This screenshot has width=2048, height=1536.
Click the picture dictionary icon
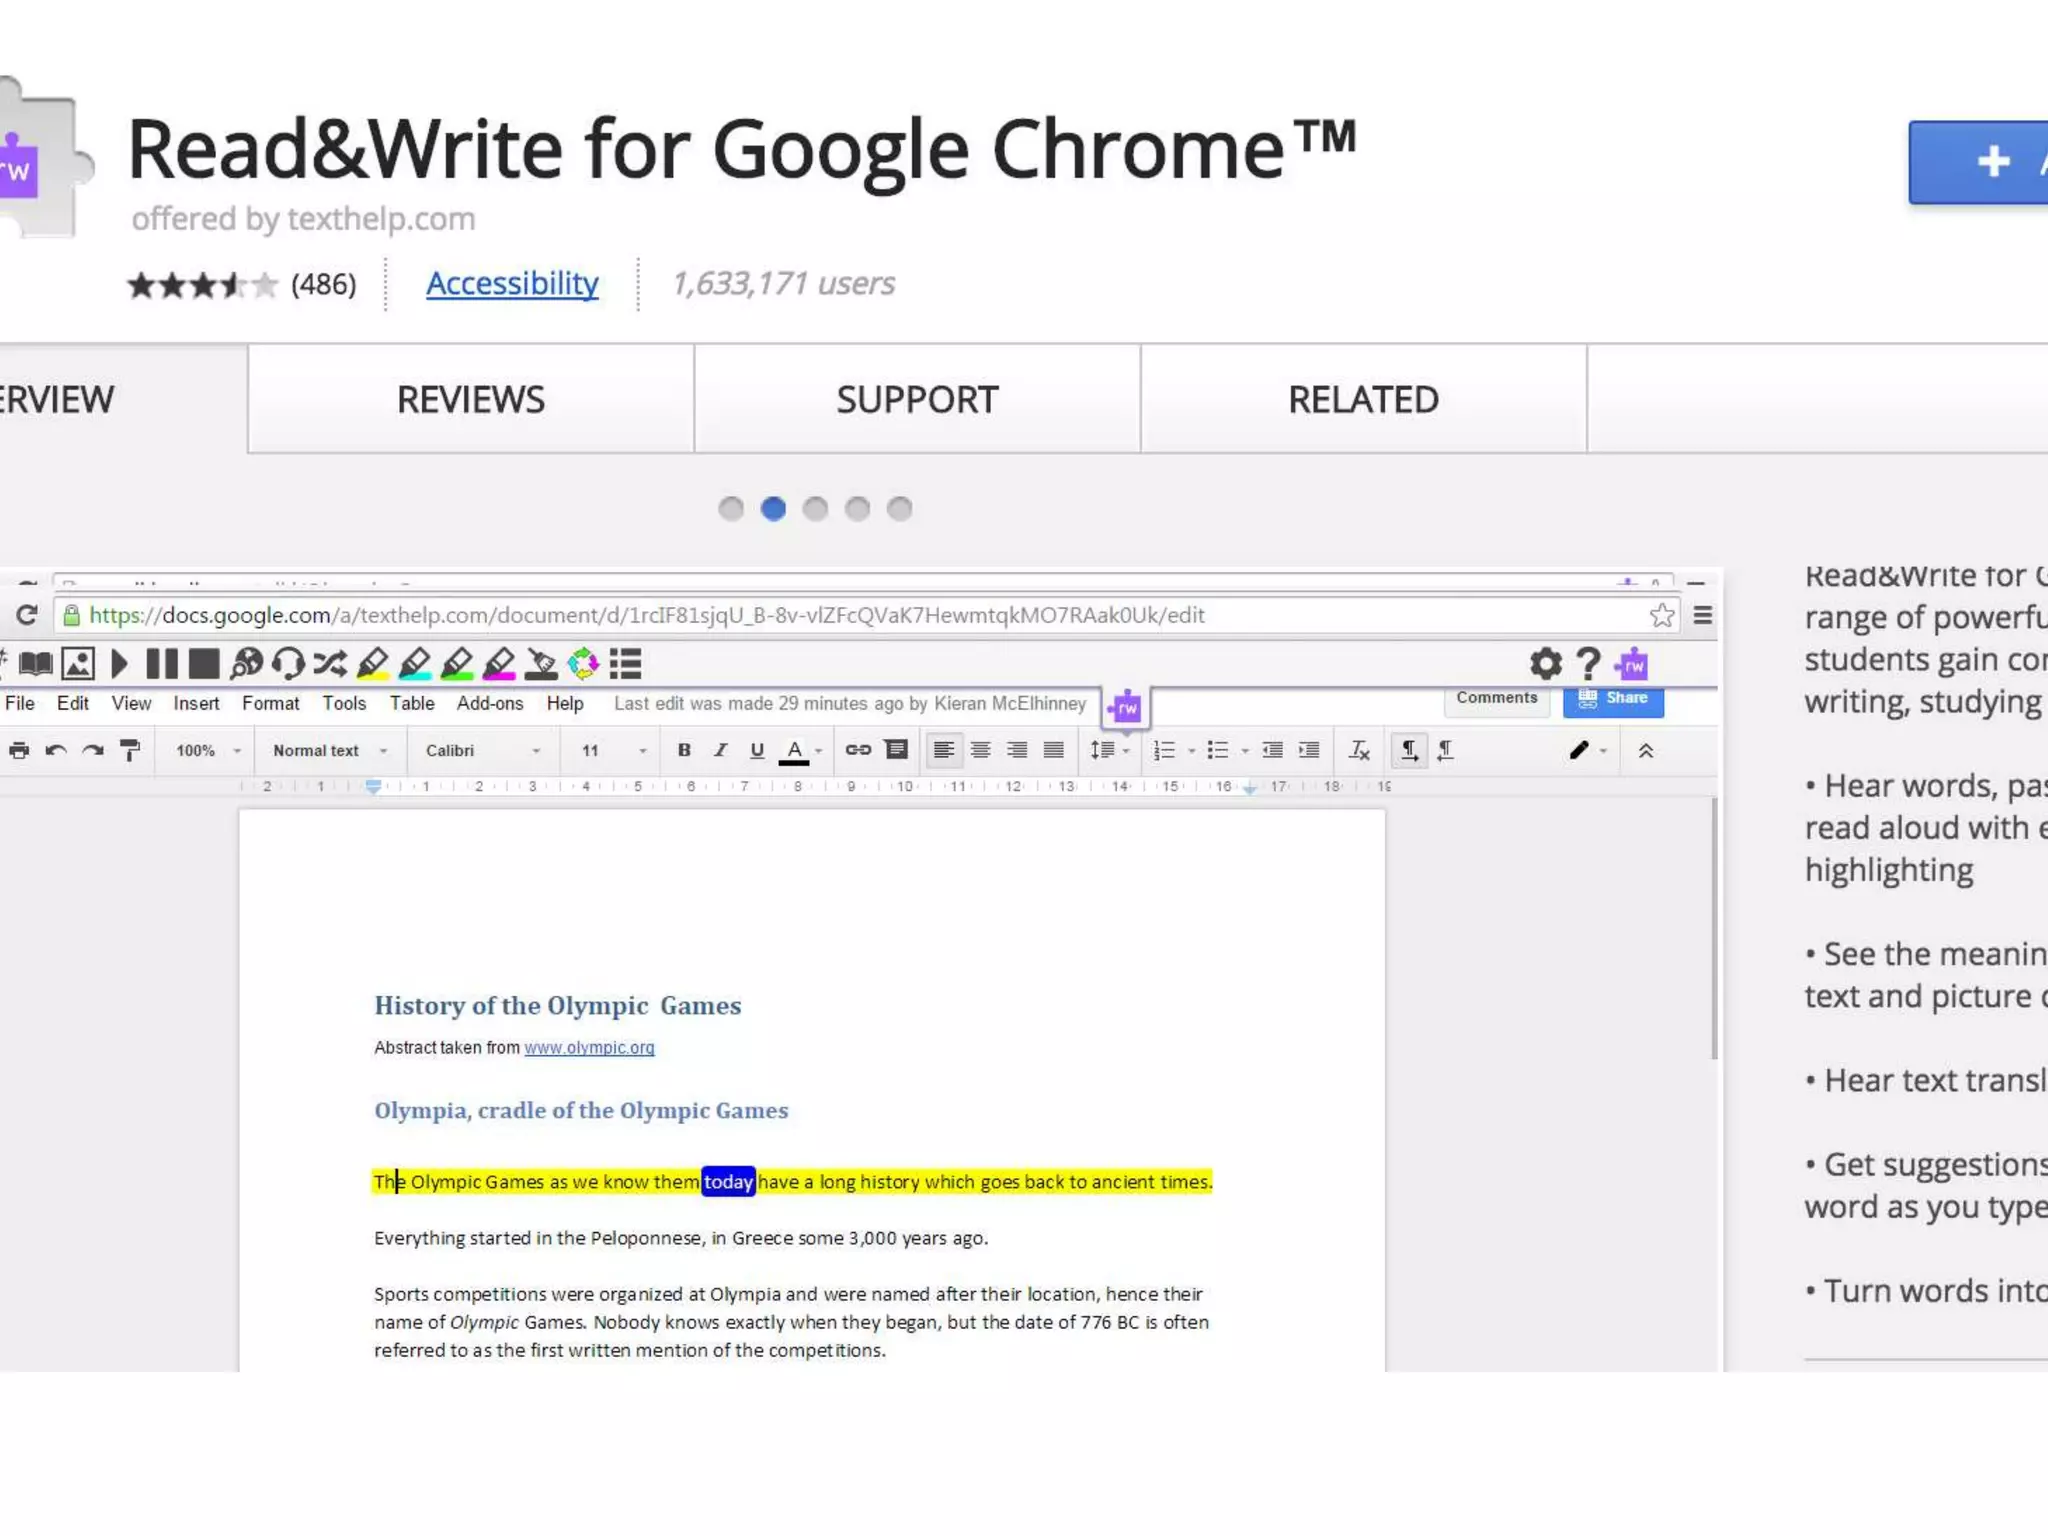point(78,664)
